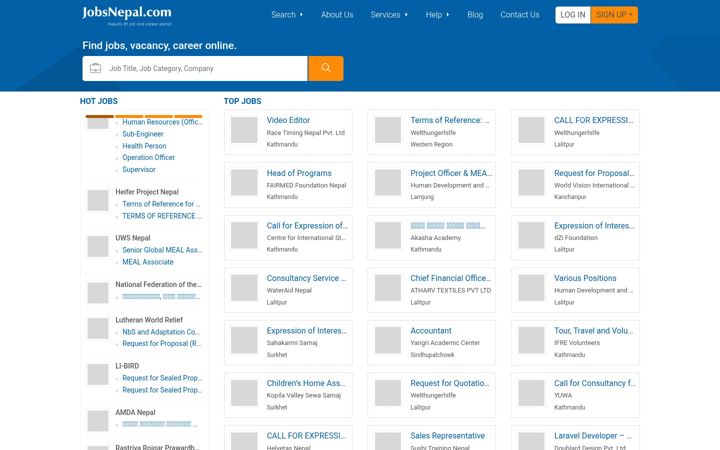Go to the About Us page
Viewport: 720px width, 450px height.
[337, 15]
